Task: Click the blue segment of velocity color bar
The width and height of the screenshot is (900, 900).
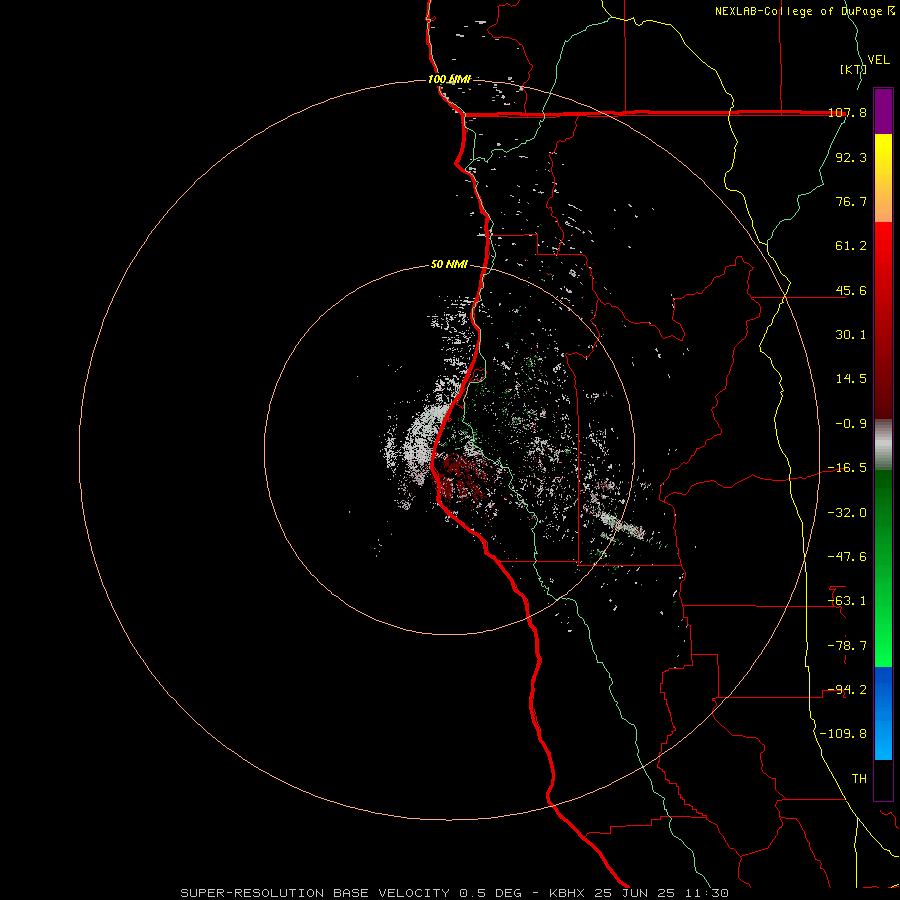Action: pyautogui.click(x=883, y=713)
